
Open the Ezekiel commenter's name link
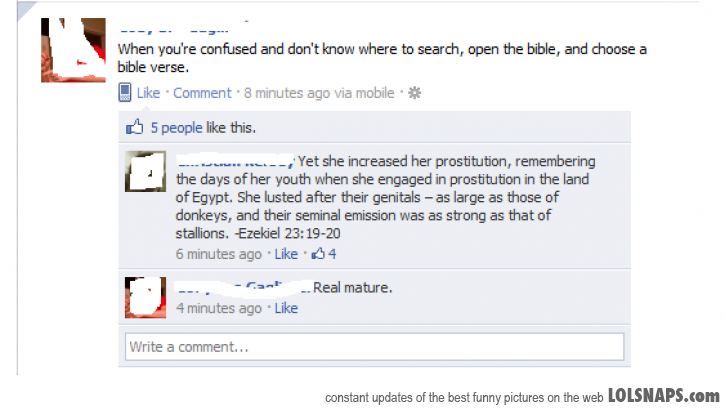235,161
